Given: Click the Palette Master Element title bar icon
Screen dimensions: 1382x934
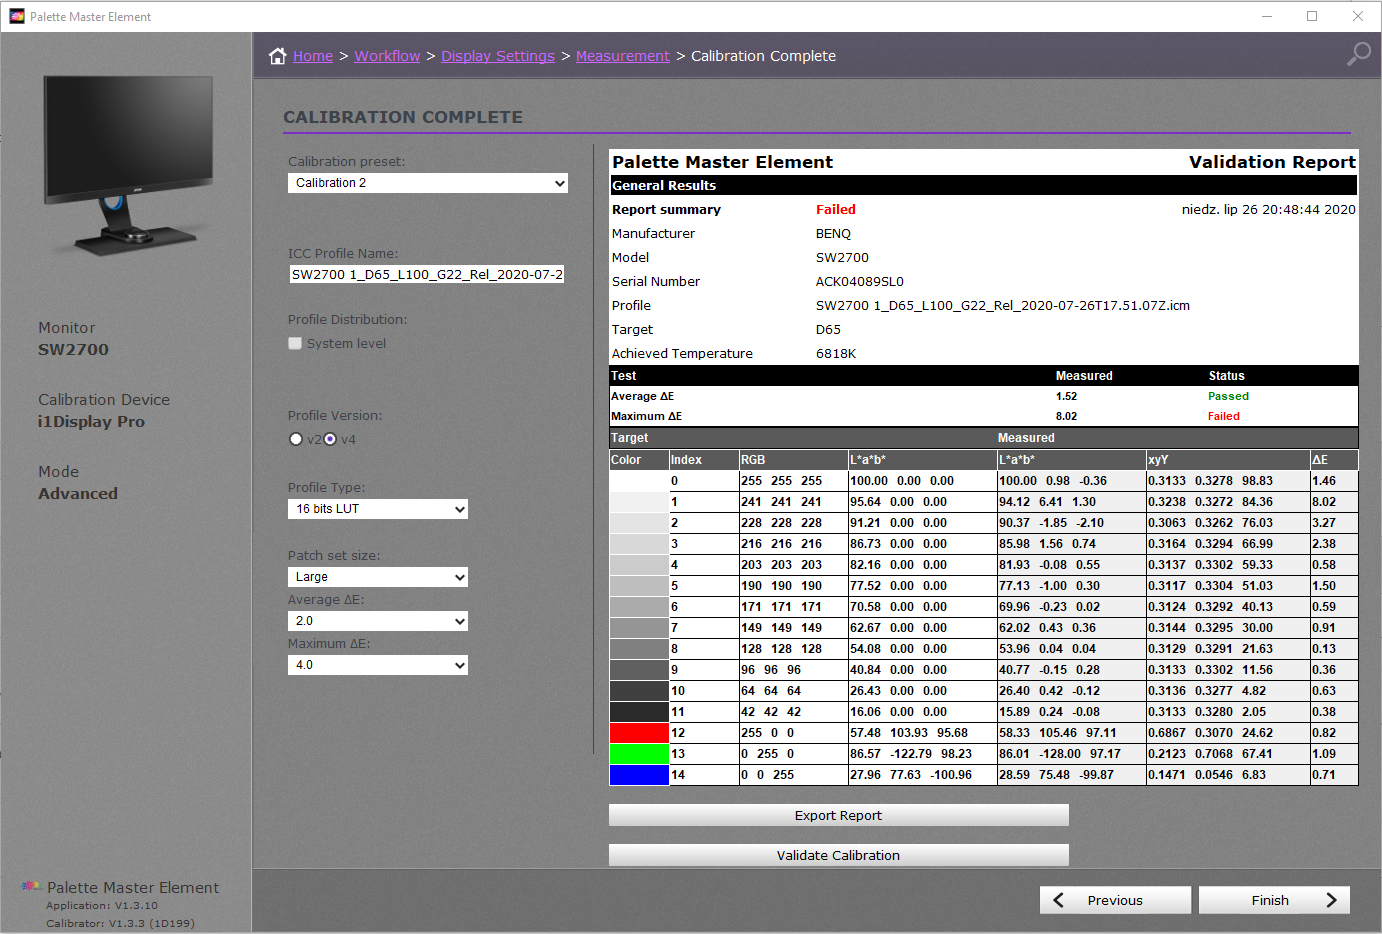Looking at the screenshot, I should 16,16.
